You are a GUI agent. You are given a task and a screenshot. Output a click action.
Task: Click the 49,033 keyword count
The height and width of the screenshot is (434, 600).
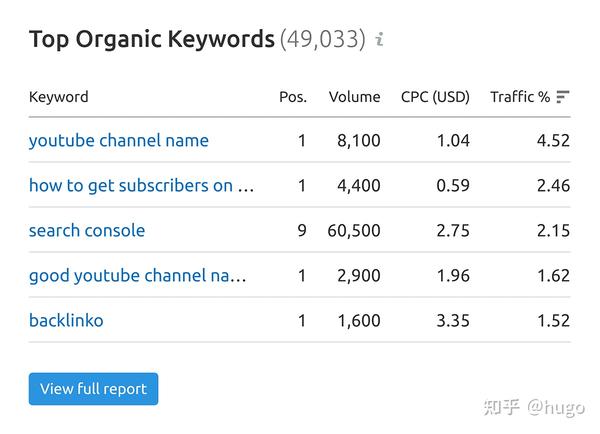pos(323,39)
